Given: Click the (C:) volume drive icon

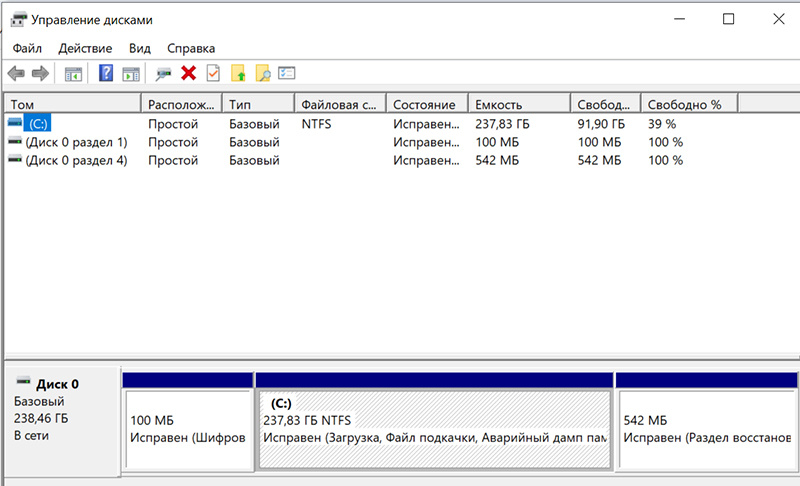Looking at the screenshot, I should point(15,123).
